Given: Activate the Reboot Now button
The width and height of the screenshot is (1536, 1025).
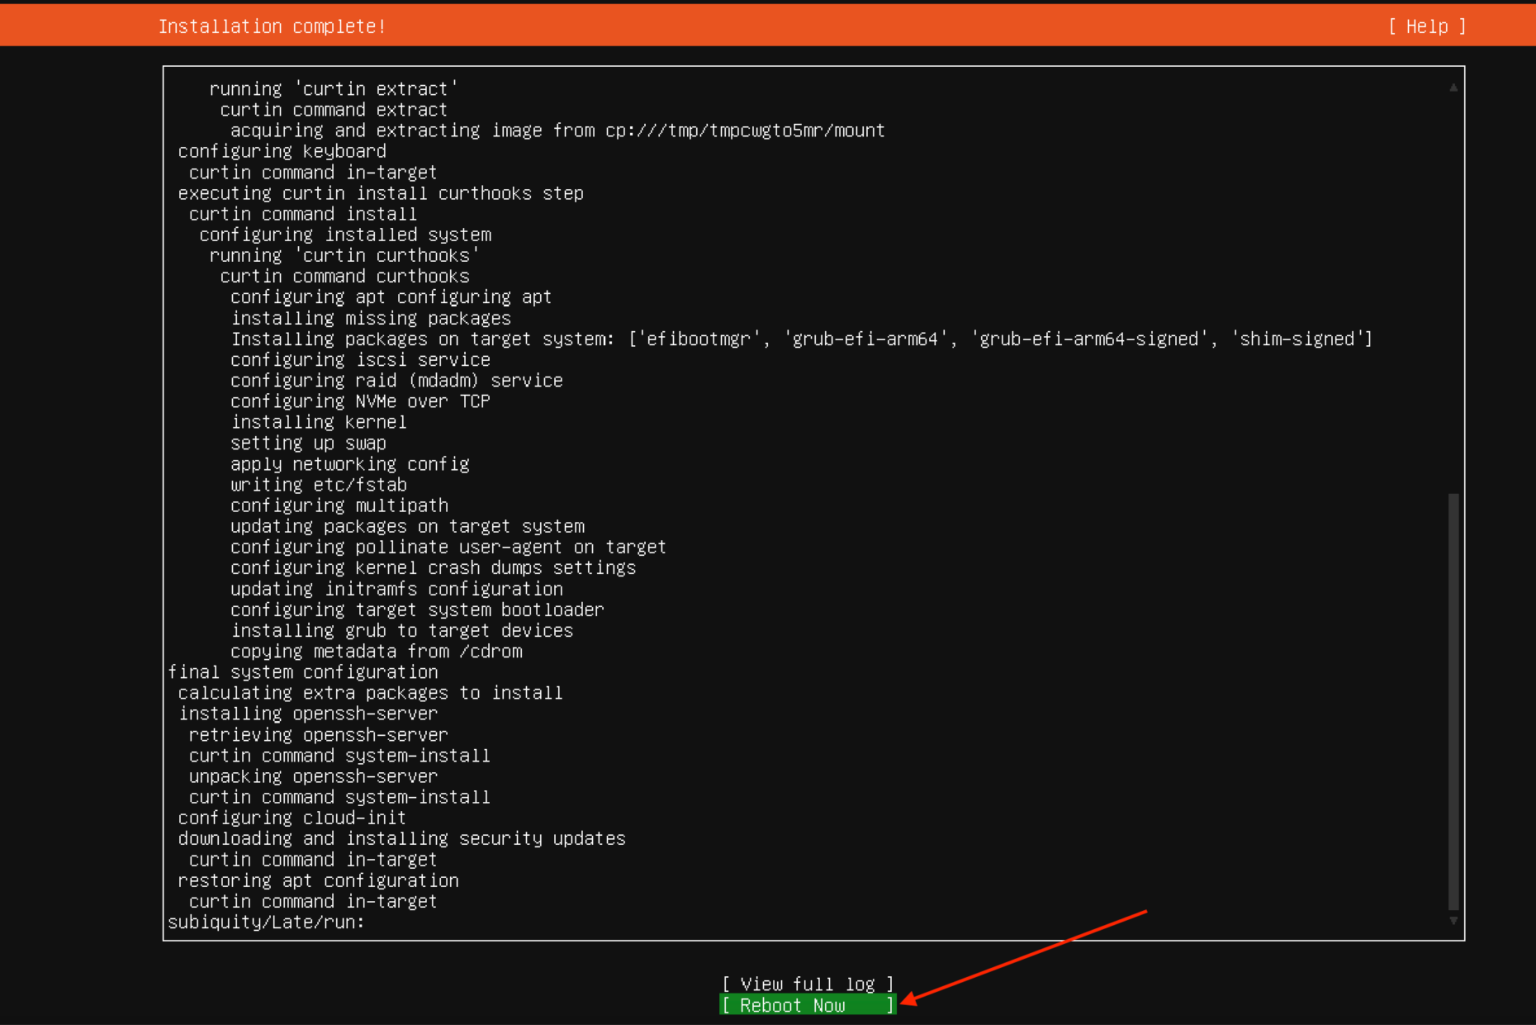Looking at the screenshot, I should [x=807, y=1005].
